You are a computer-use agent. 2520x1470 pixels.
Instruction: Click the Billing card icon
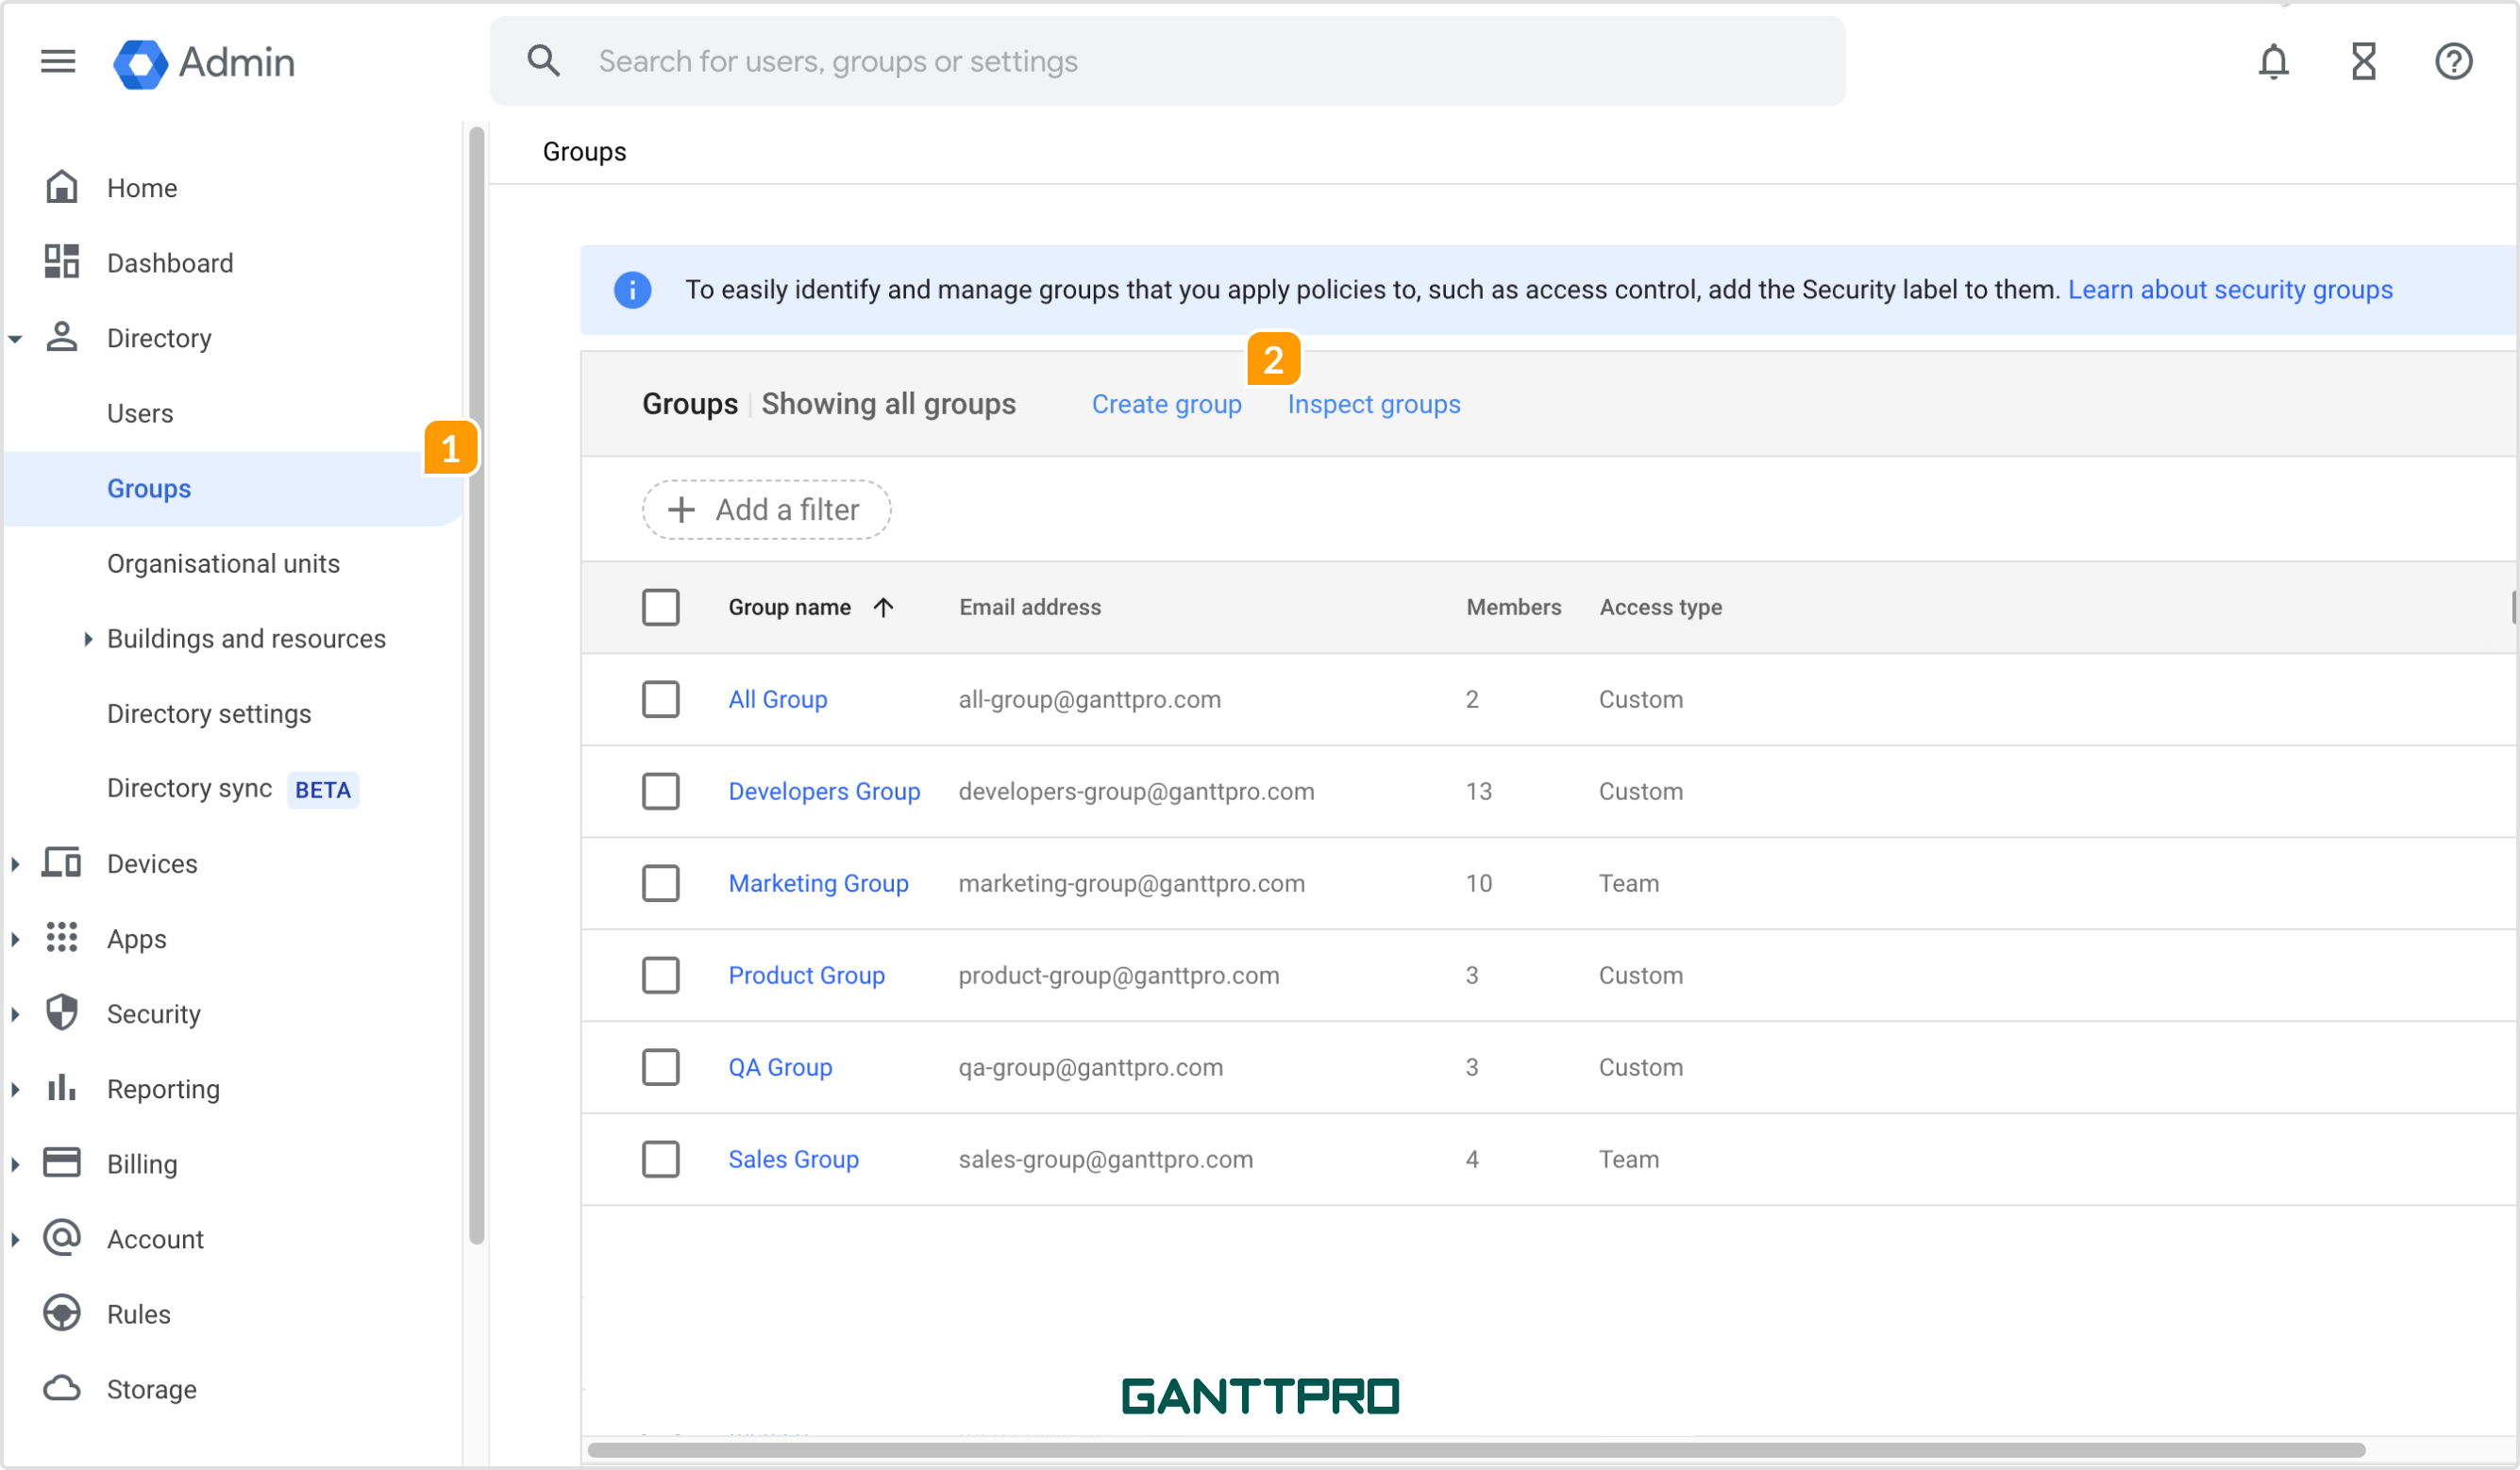coord(62,1162)
